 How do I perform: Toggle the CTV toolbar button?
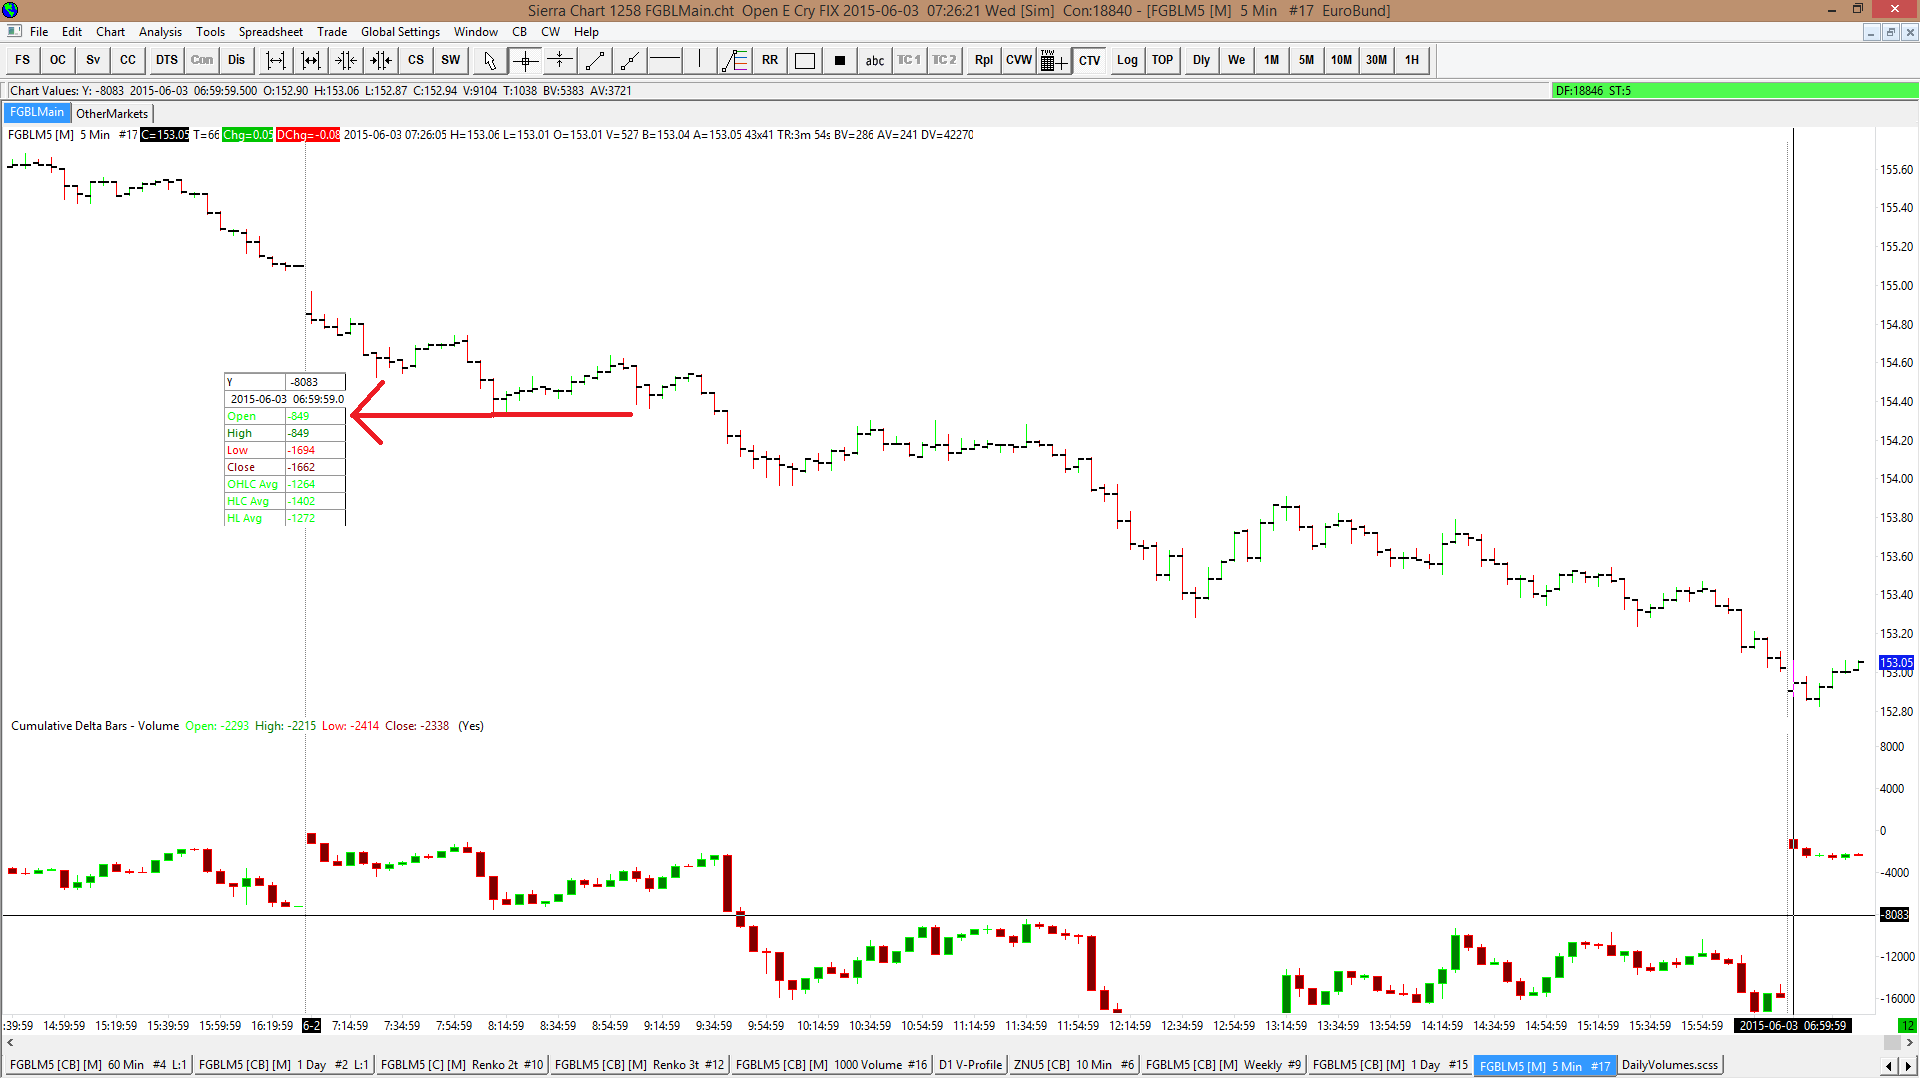coord(1089,60)
